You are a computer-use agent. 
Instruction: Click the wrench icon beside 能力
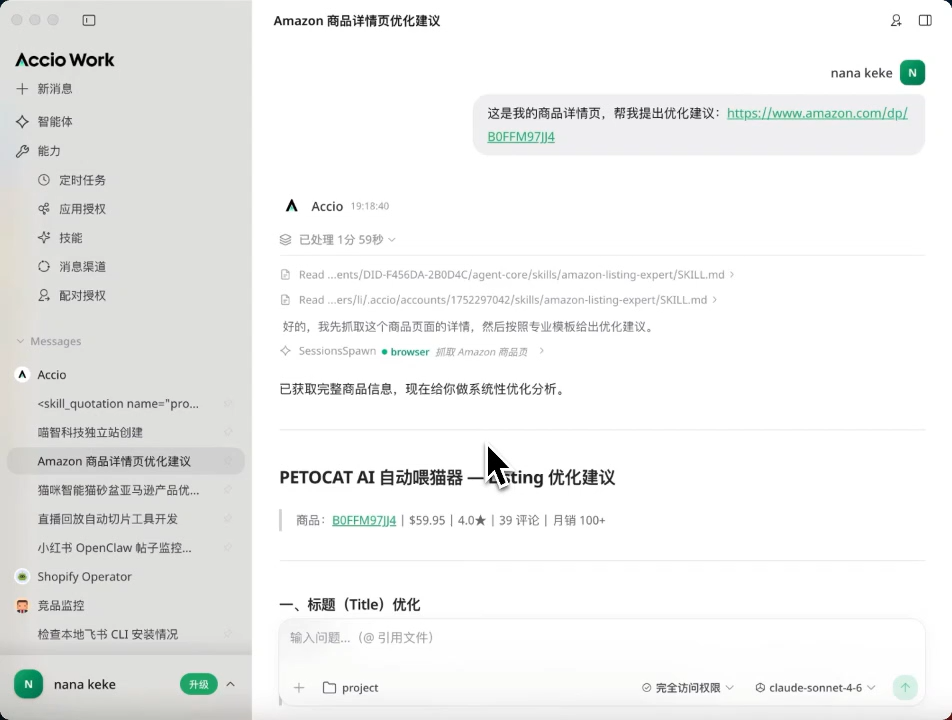[x=22, y=151]
